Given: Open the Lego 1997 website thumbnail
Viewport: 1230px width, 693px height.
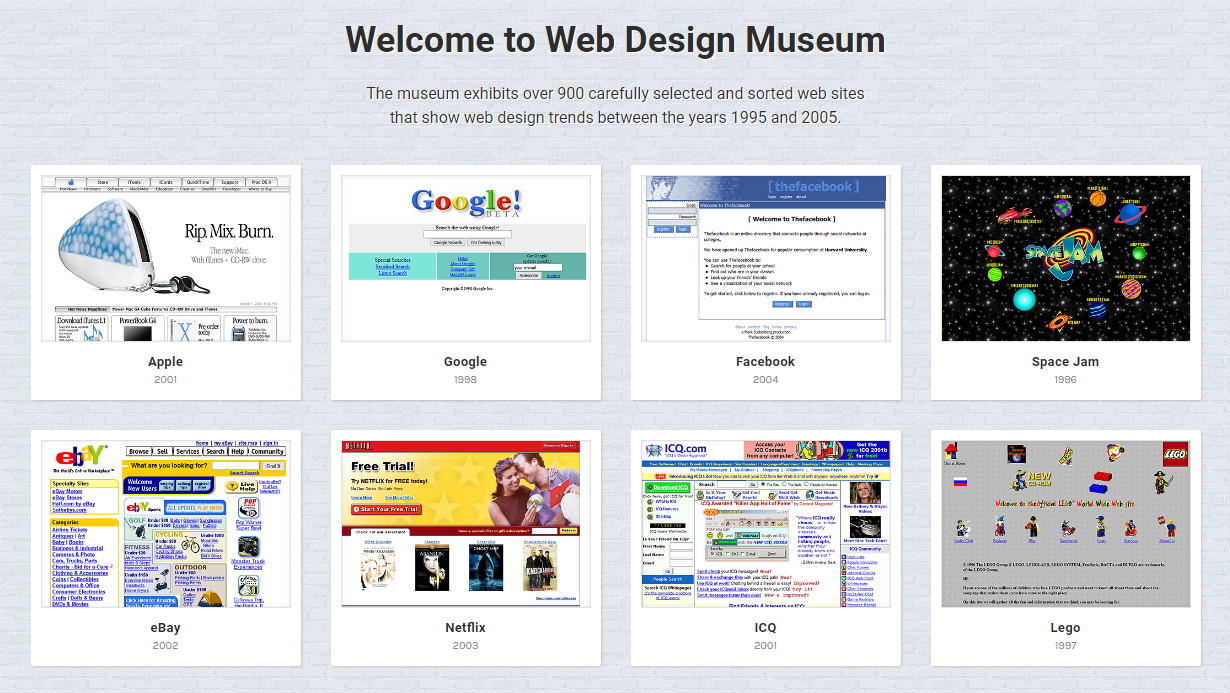Looking at the screenshot, I should [x=1066, y=524].
